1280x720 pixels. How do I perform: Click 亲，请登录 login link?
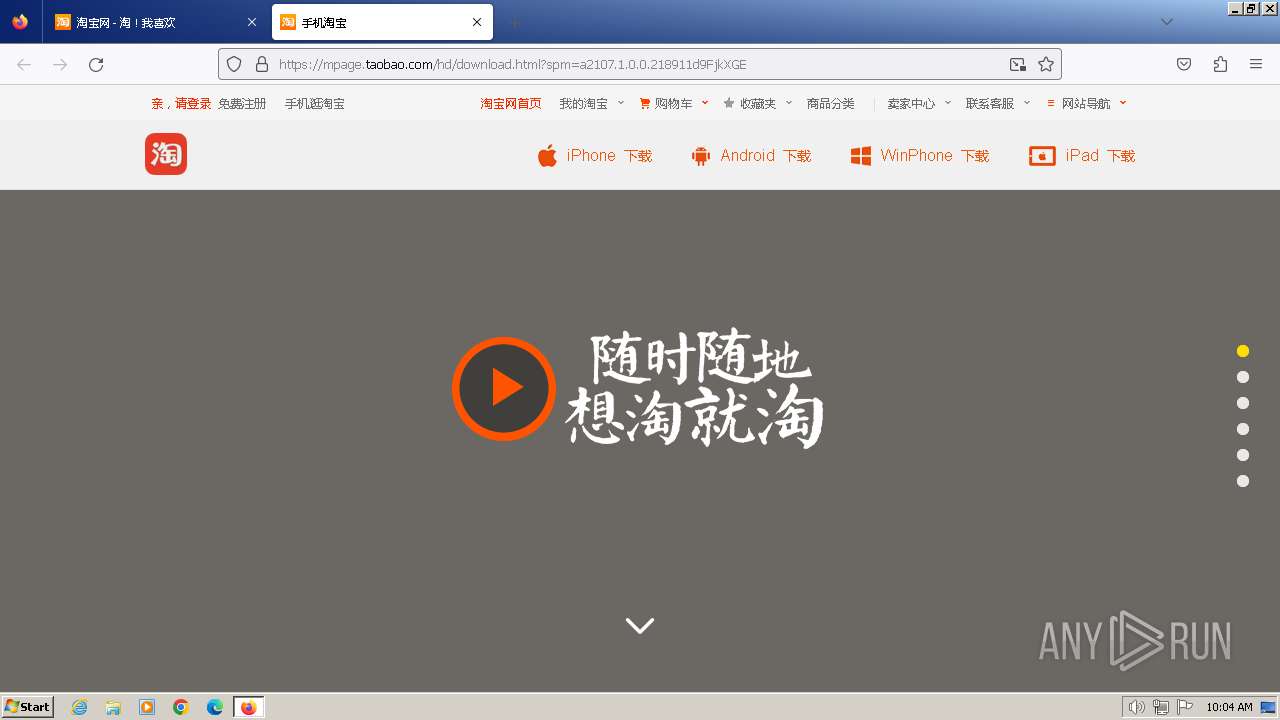[181, 103]
